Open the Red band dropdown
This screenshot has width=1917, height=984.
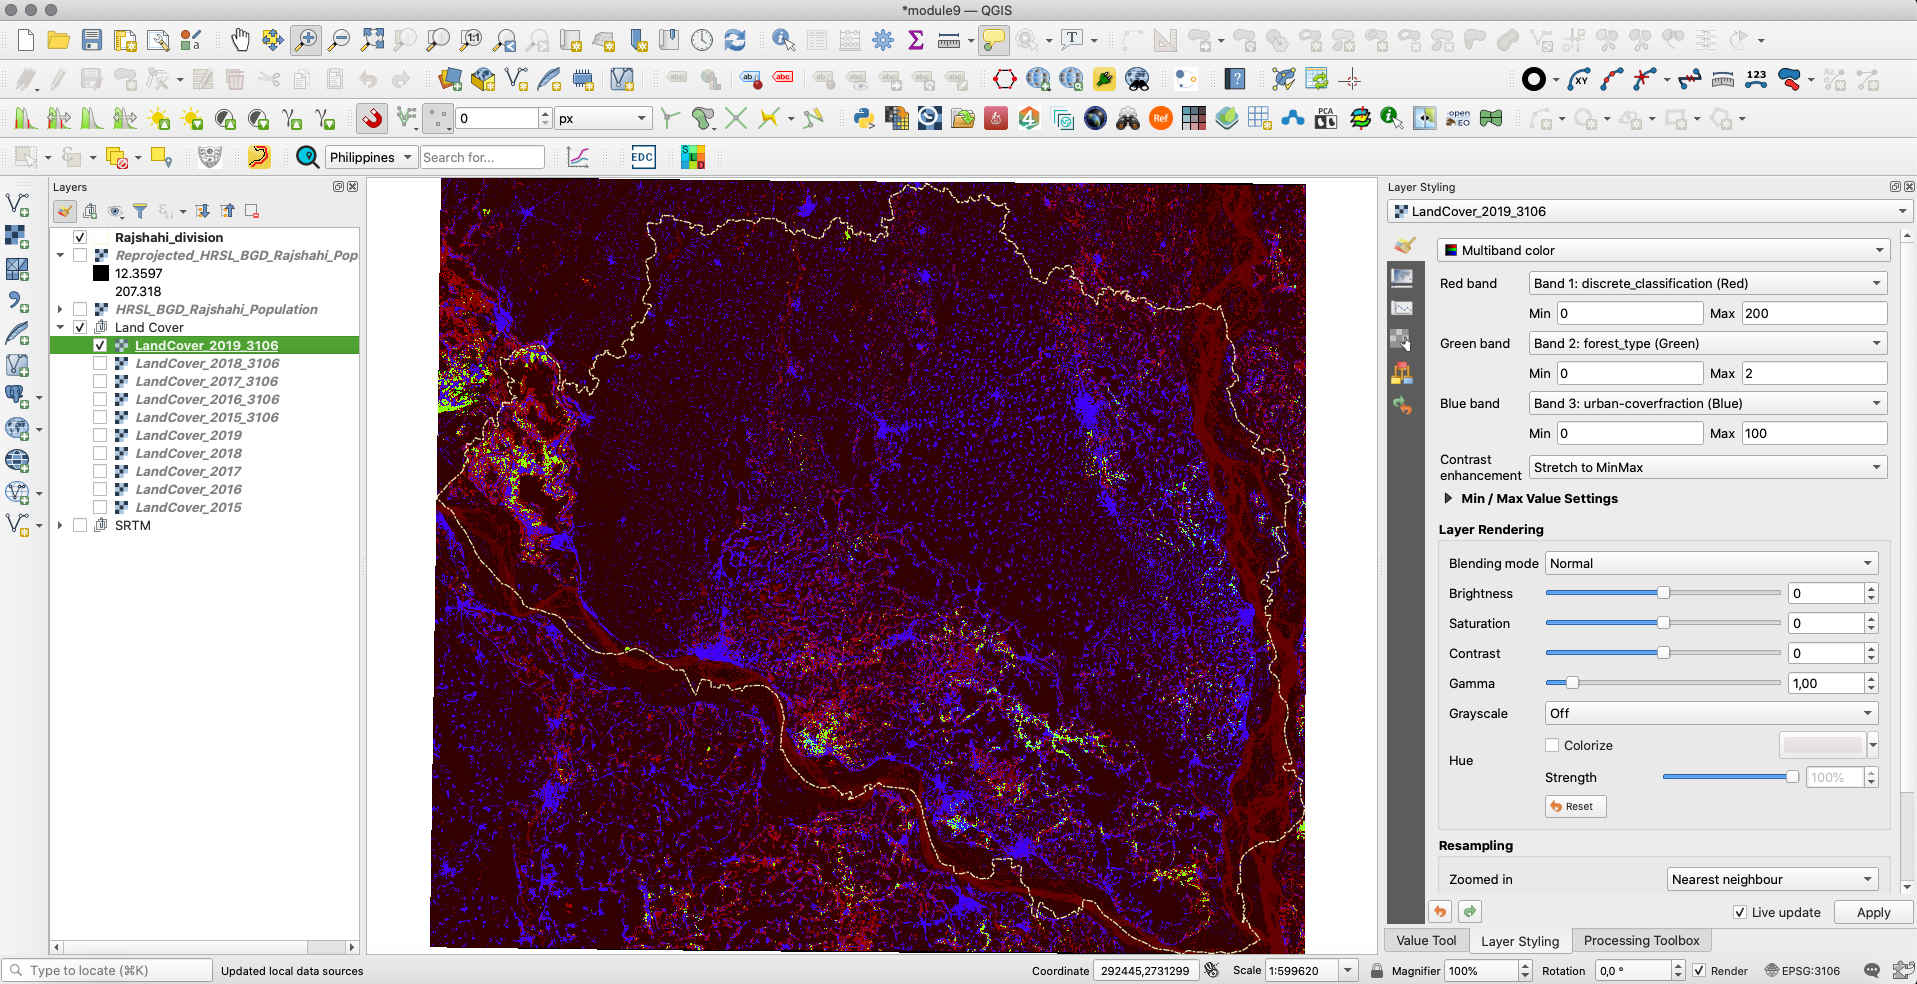tap(1708, 283)
